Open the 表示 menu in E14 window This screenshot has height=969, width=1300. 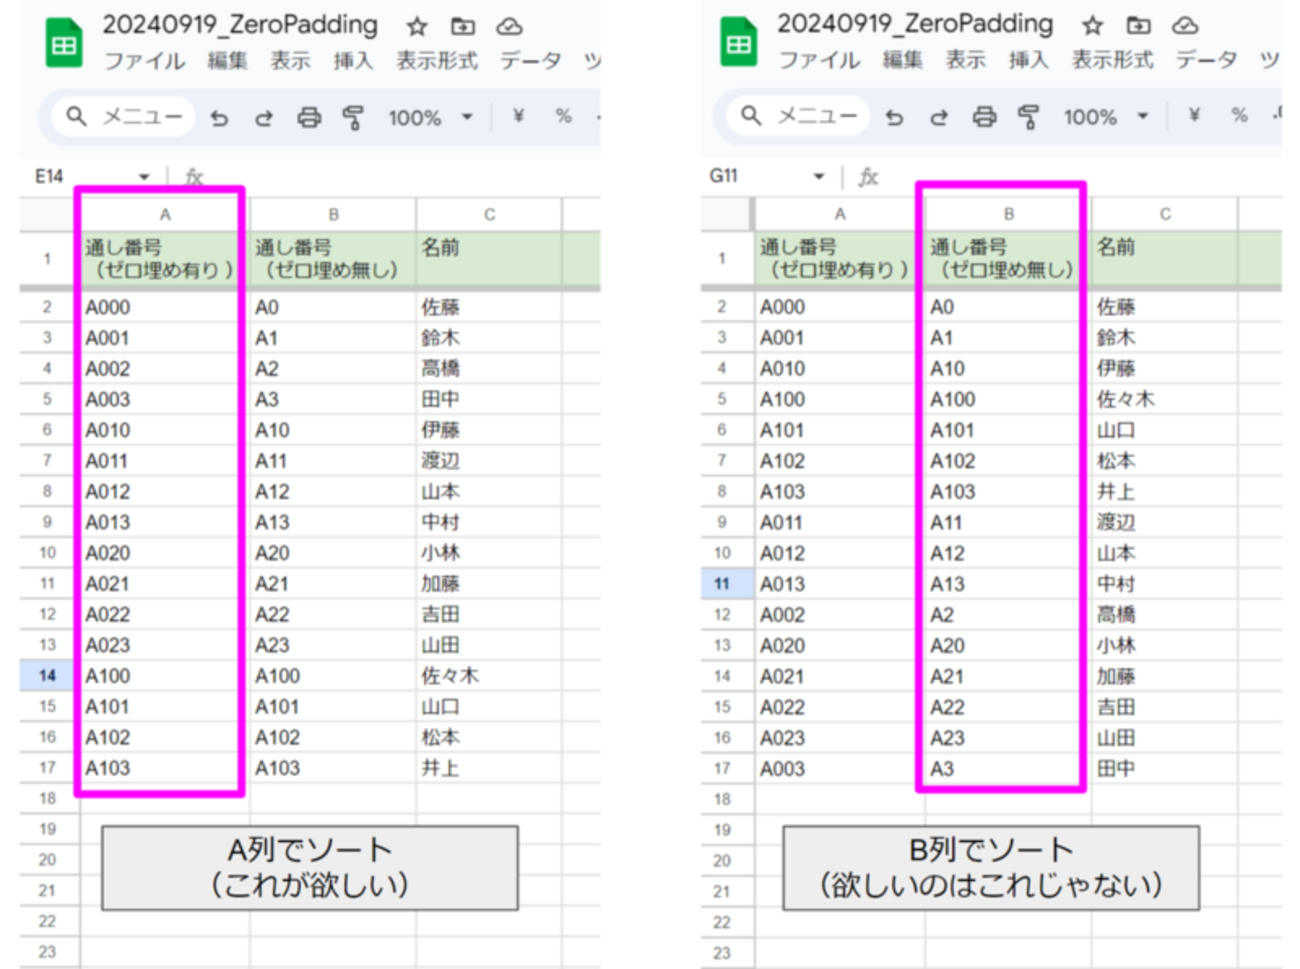point(290,61)
